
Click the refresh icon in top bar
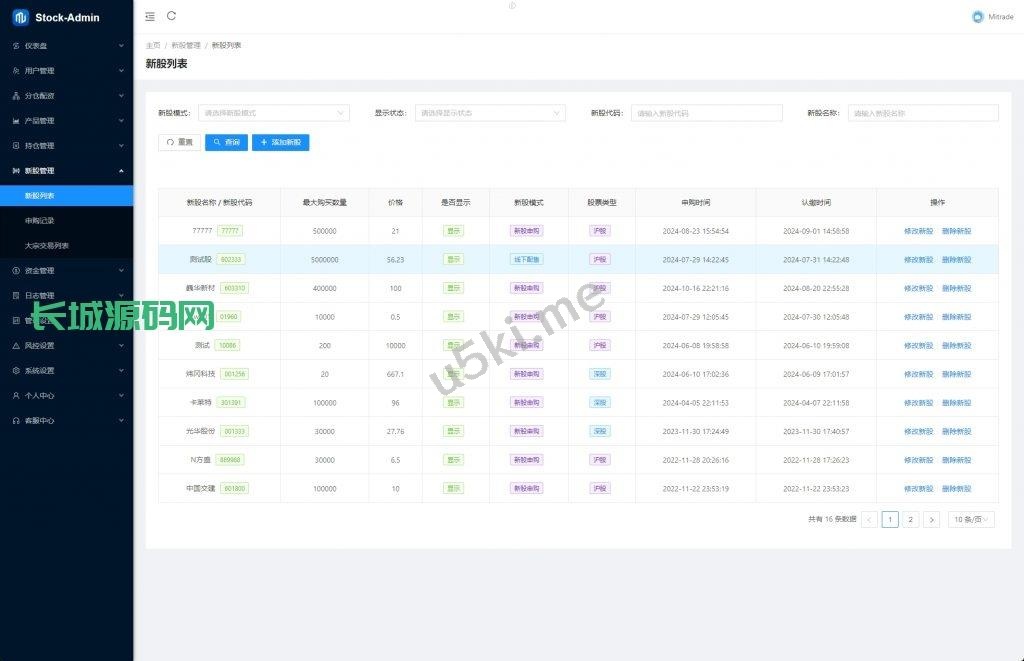pos(172,16)
